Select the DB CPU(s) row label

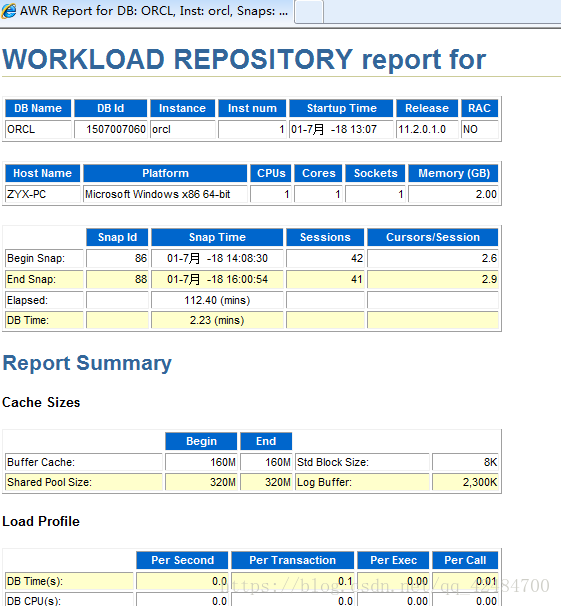[x=69, y=600]
